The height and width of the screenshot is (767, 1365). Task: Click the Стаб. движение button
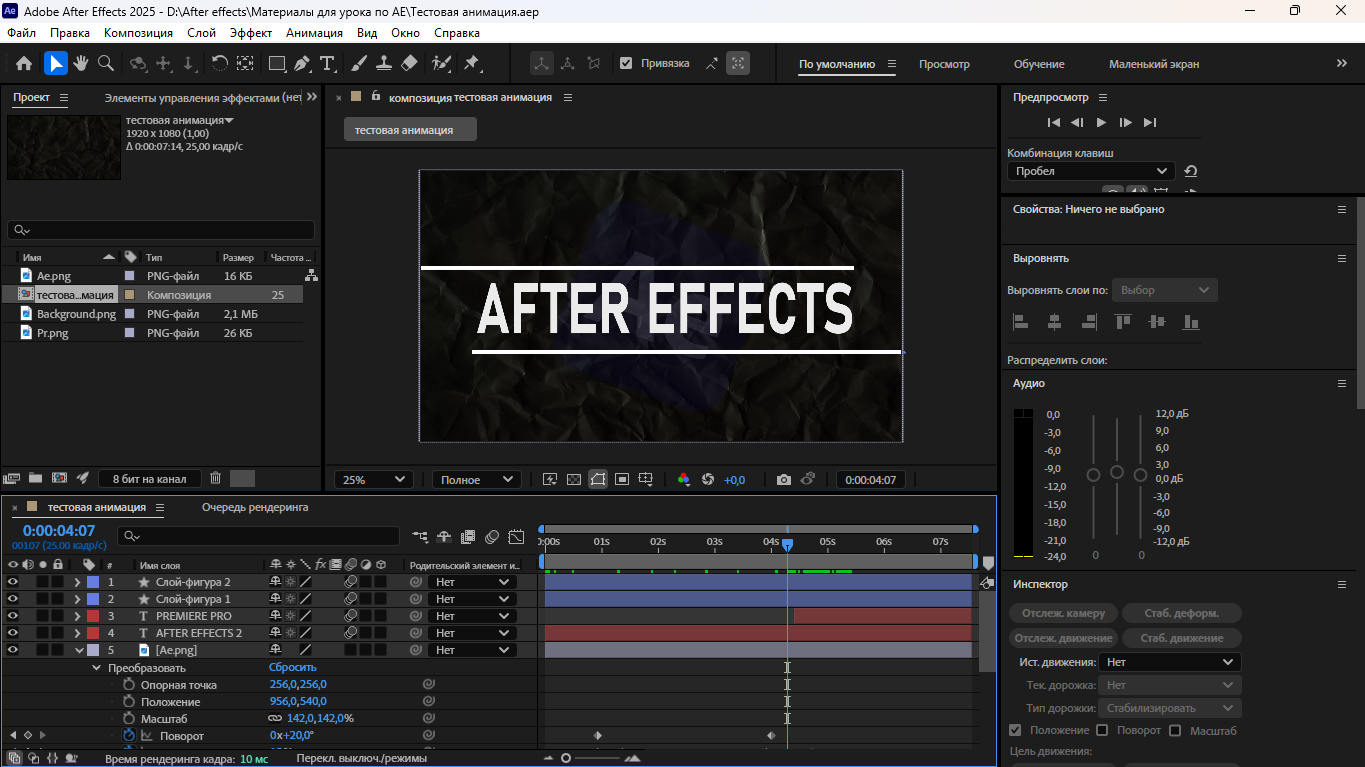tap(1182, 637)
